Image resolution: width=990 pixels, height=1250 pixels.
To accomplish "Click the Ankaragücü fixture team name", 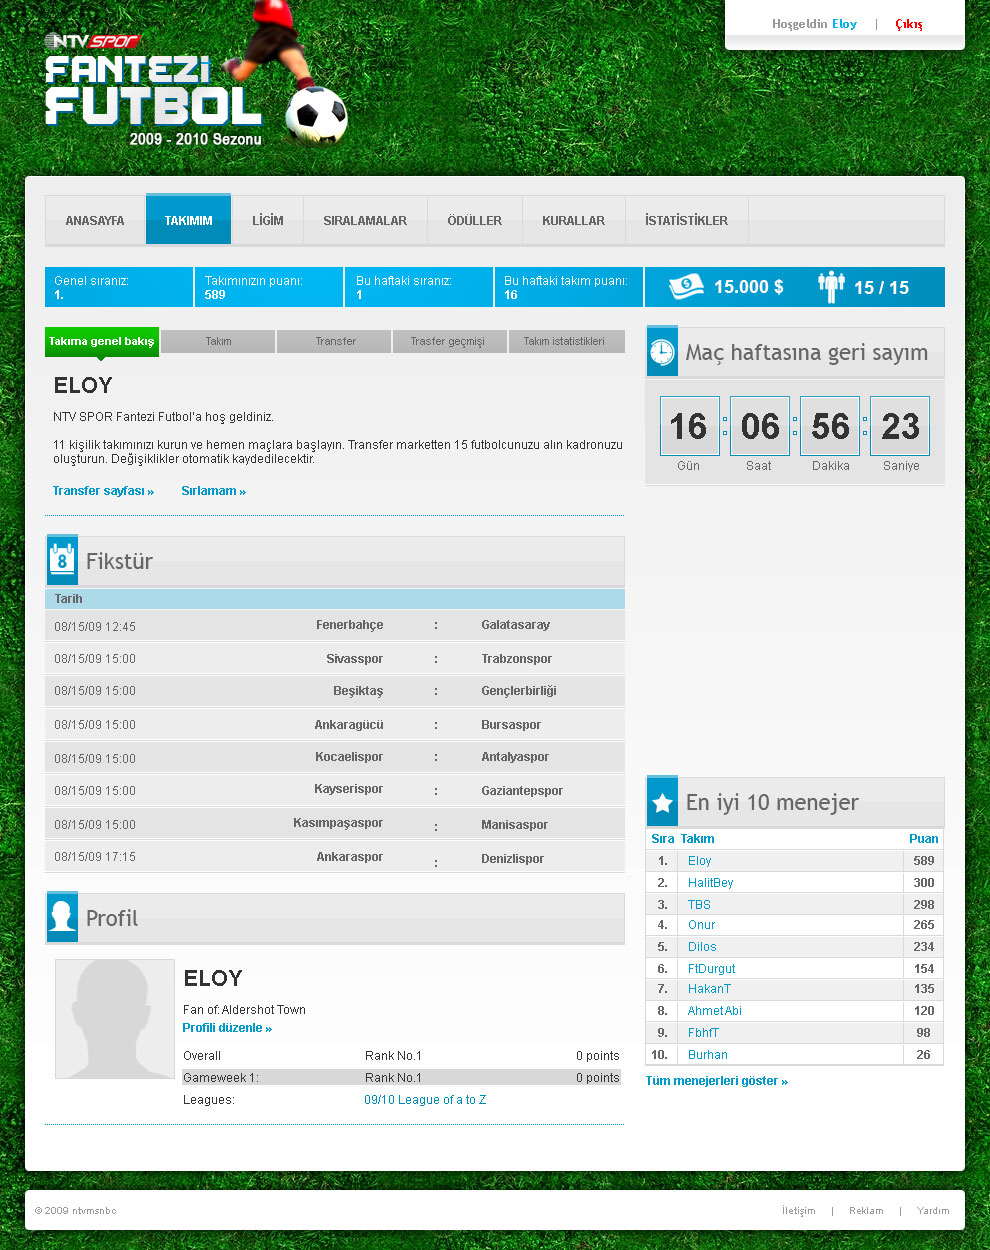I will 349,725.
